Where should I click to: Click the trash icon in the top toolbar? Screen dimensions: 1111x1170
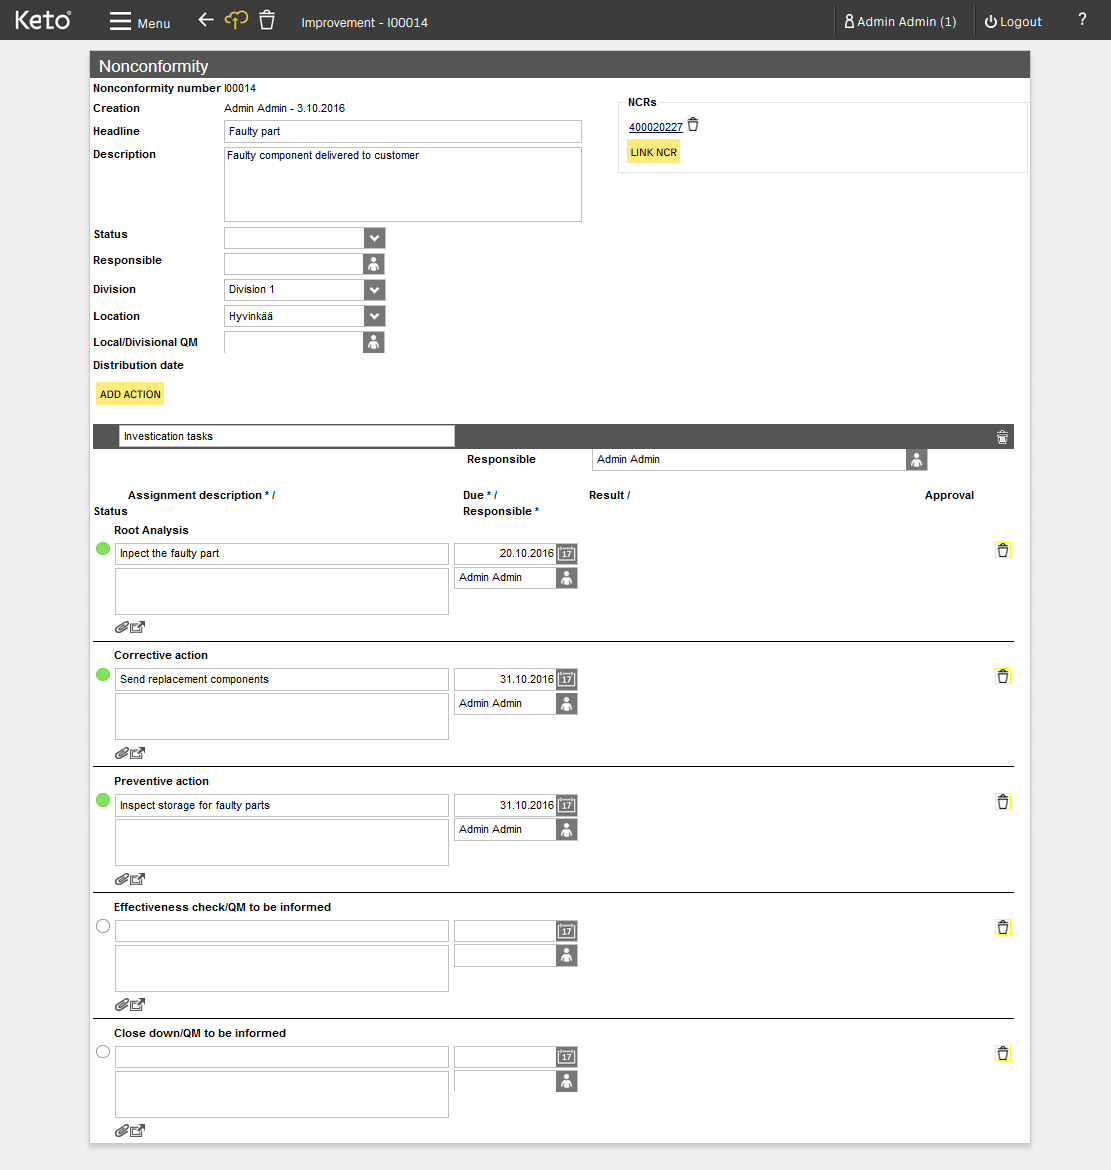[266, 20]
